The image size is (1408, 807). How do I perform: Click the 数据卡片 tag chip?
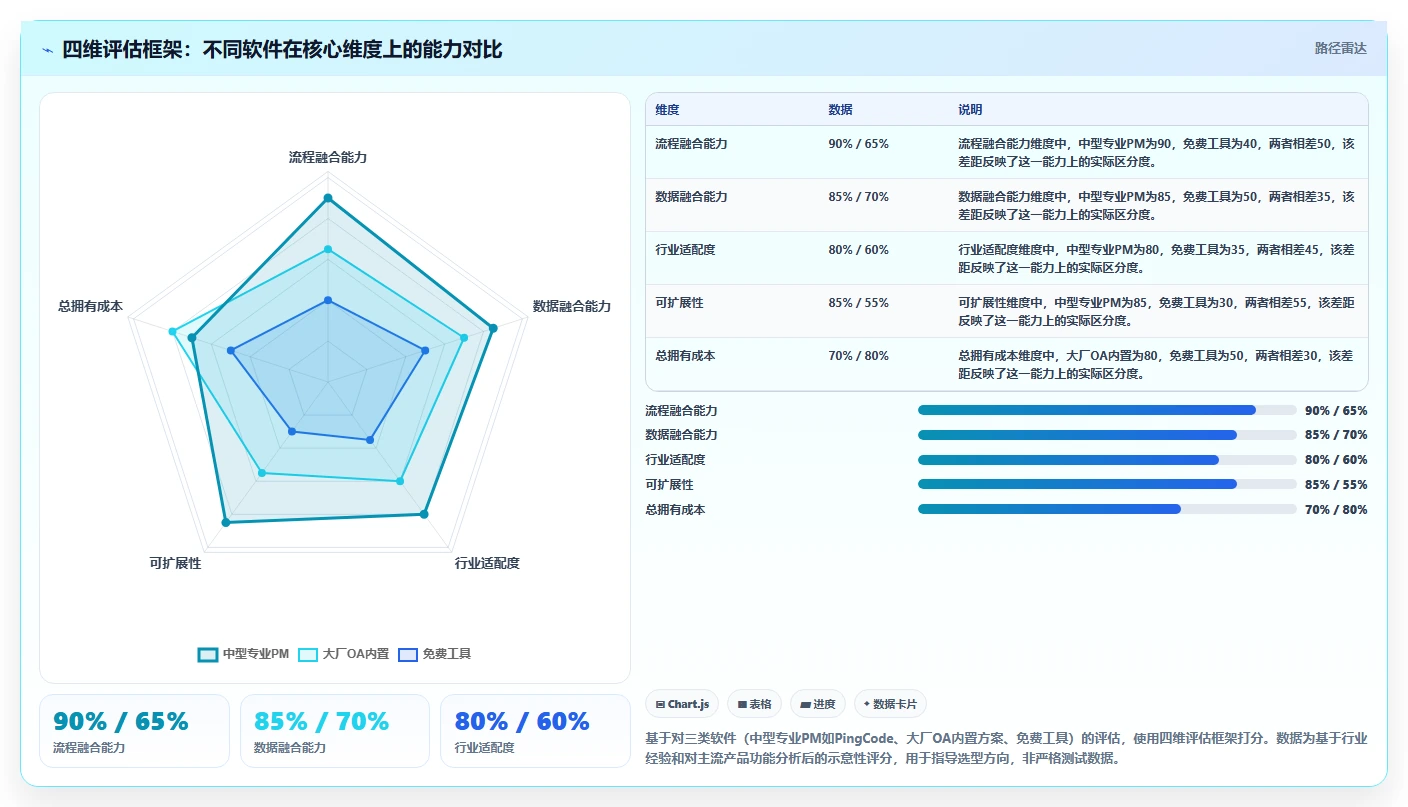click(x=890, y=704)
